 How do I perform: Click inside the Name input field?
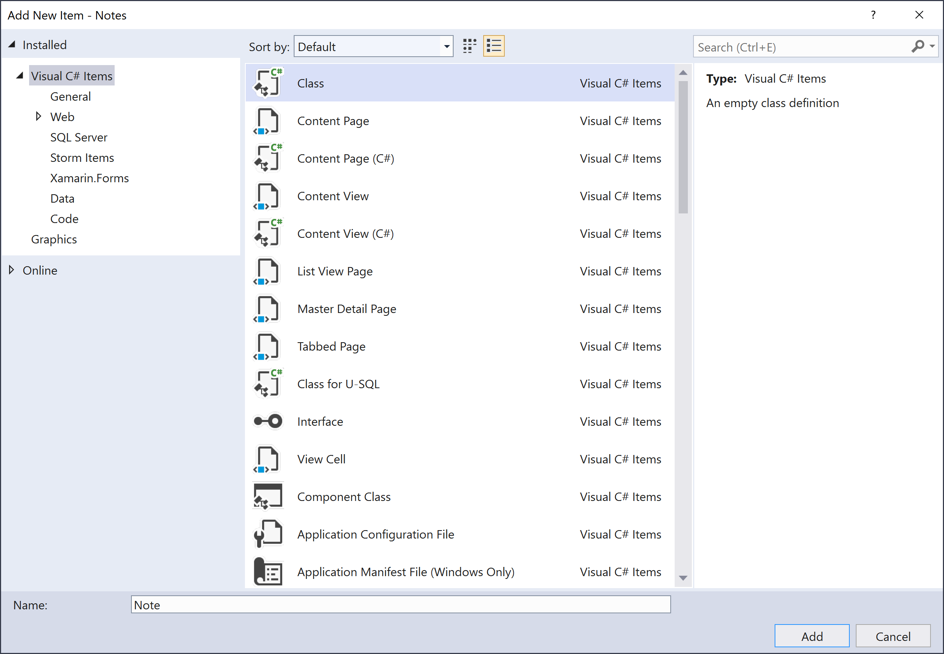[x=400, y=604]
